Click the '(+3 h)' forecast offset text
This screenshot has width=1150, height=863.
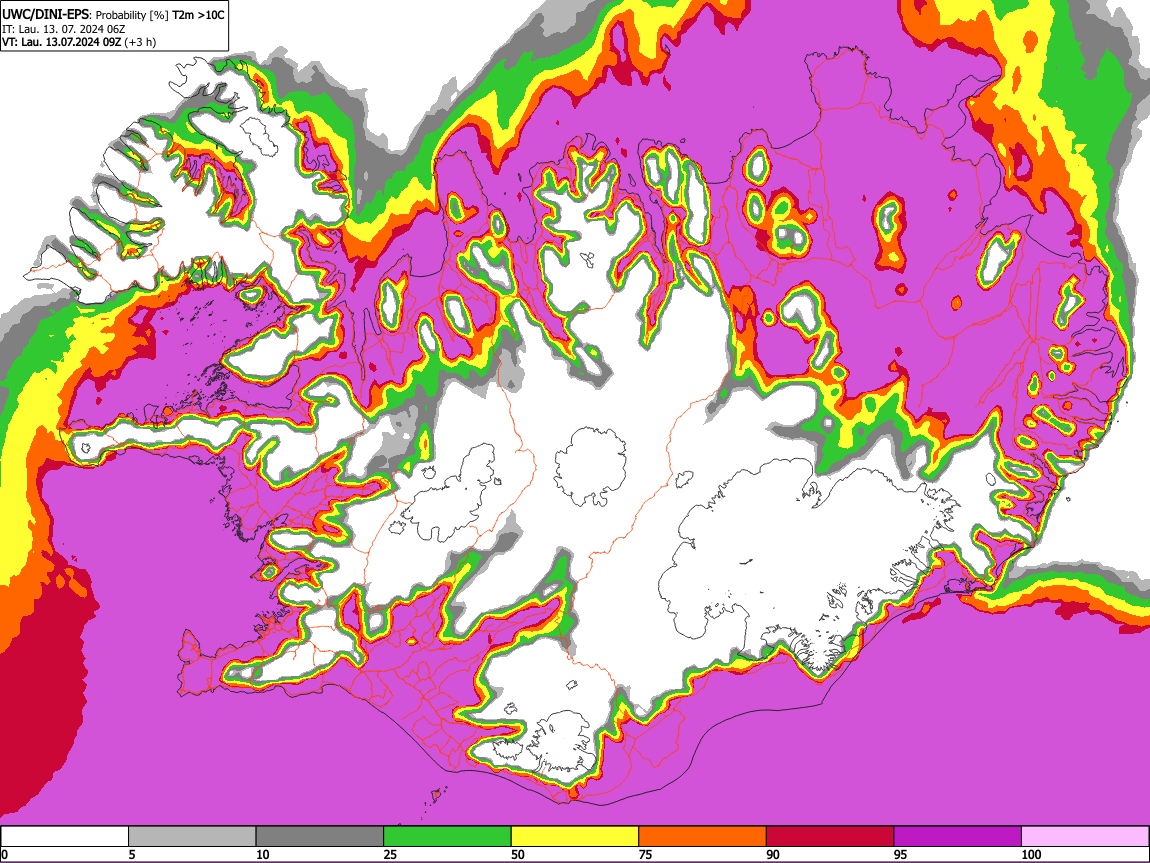click(140, 42)
